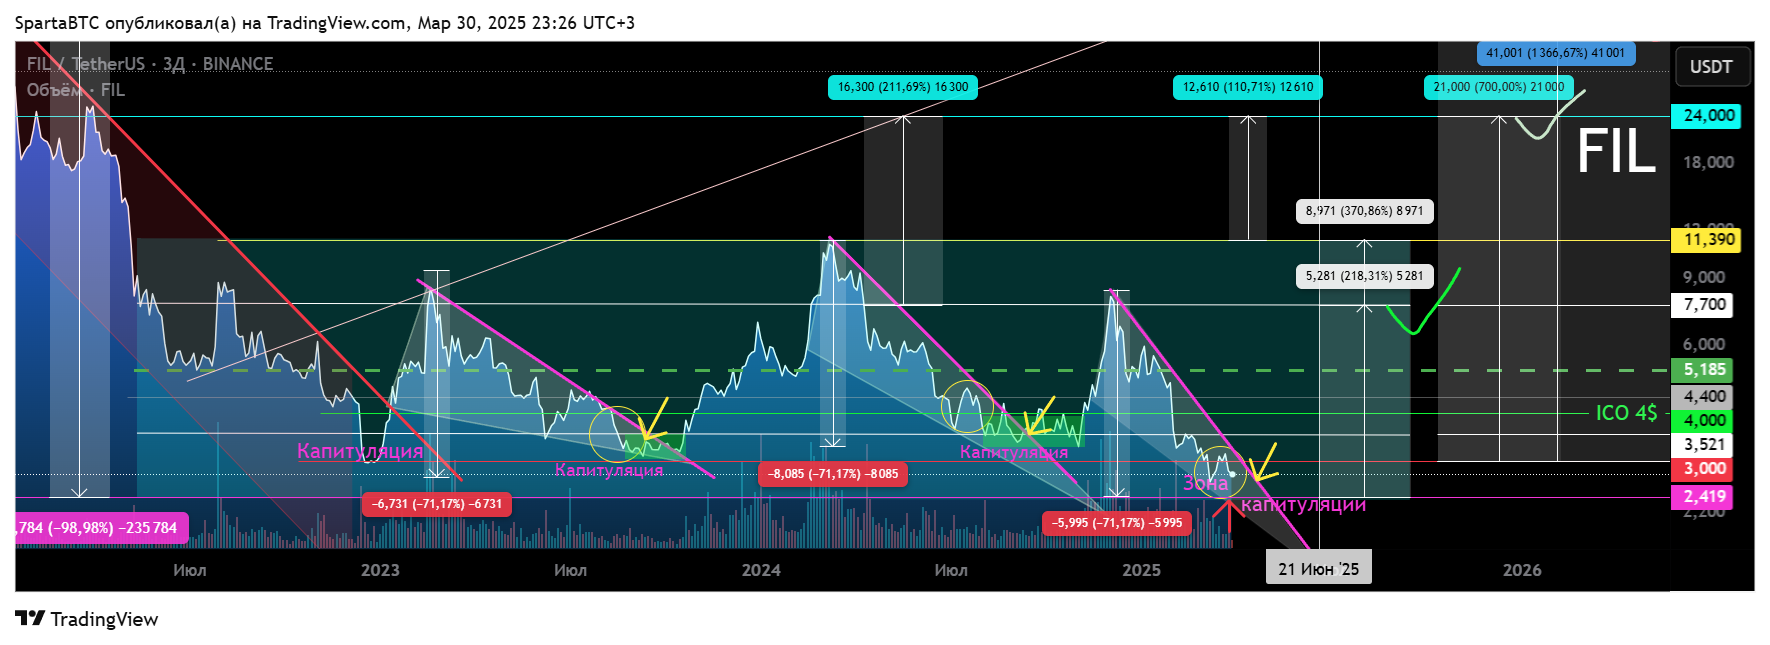This screenshot has width=1770, height=645.
Task: Click the 11,390 yellow price label
Action: [1706, 240]
